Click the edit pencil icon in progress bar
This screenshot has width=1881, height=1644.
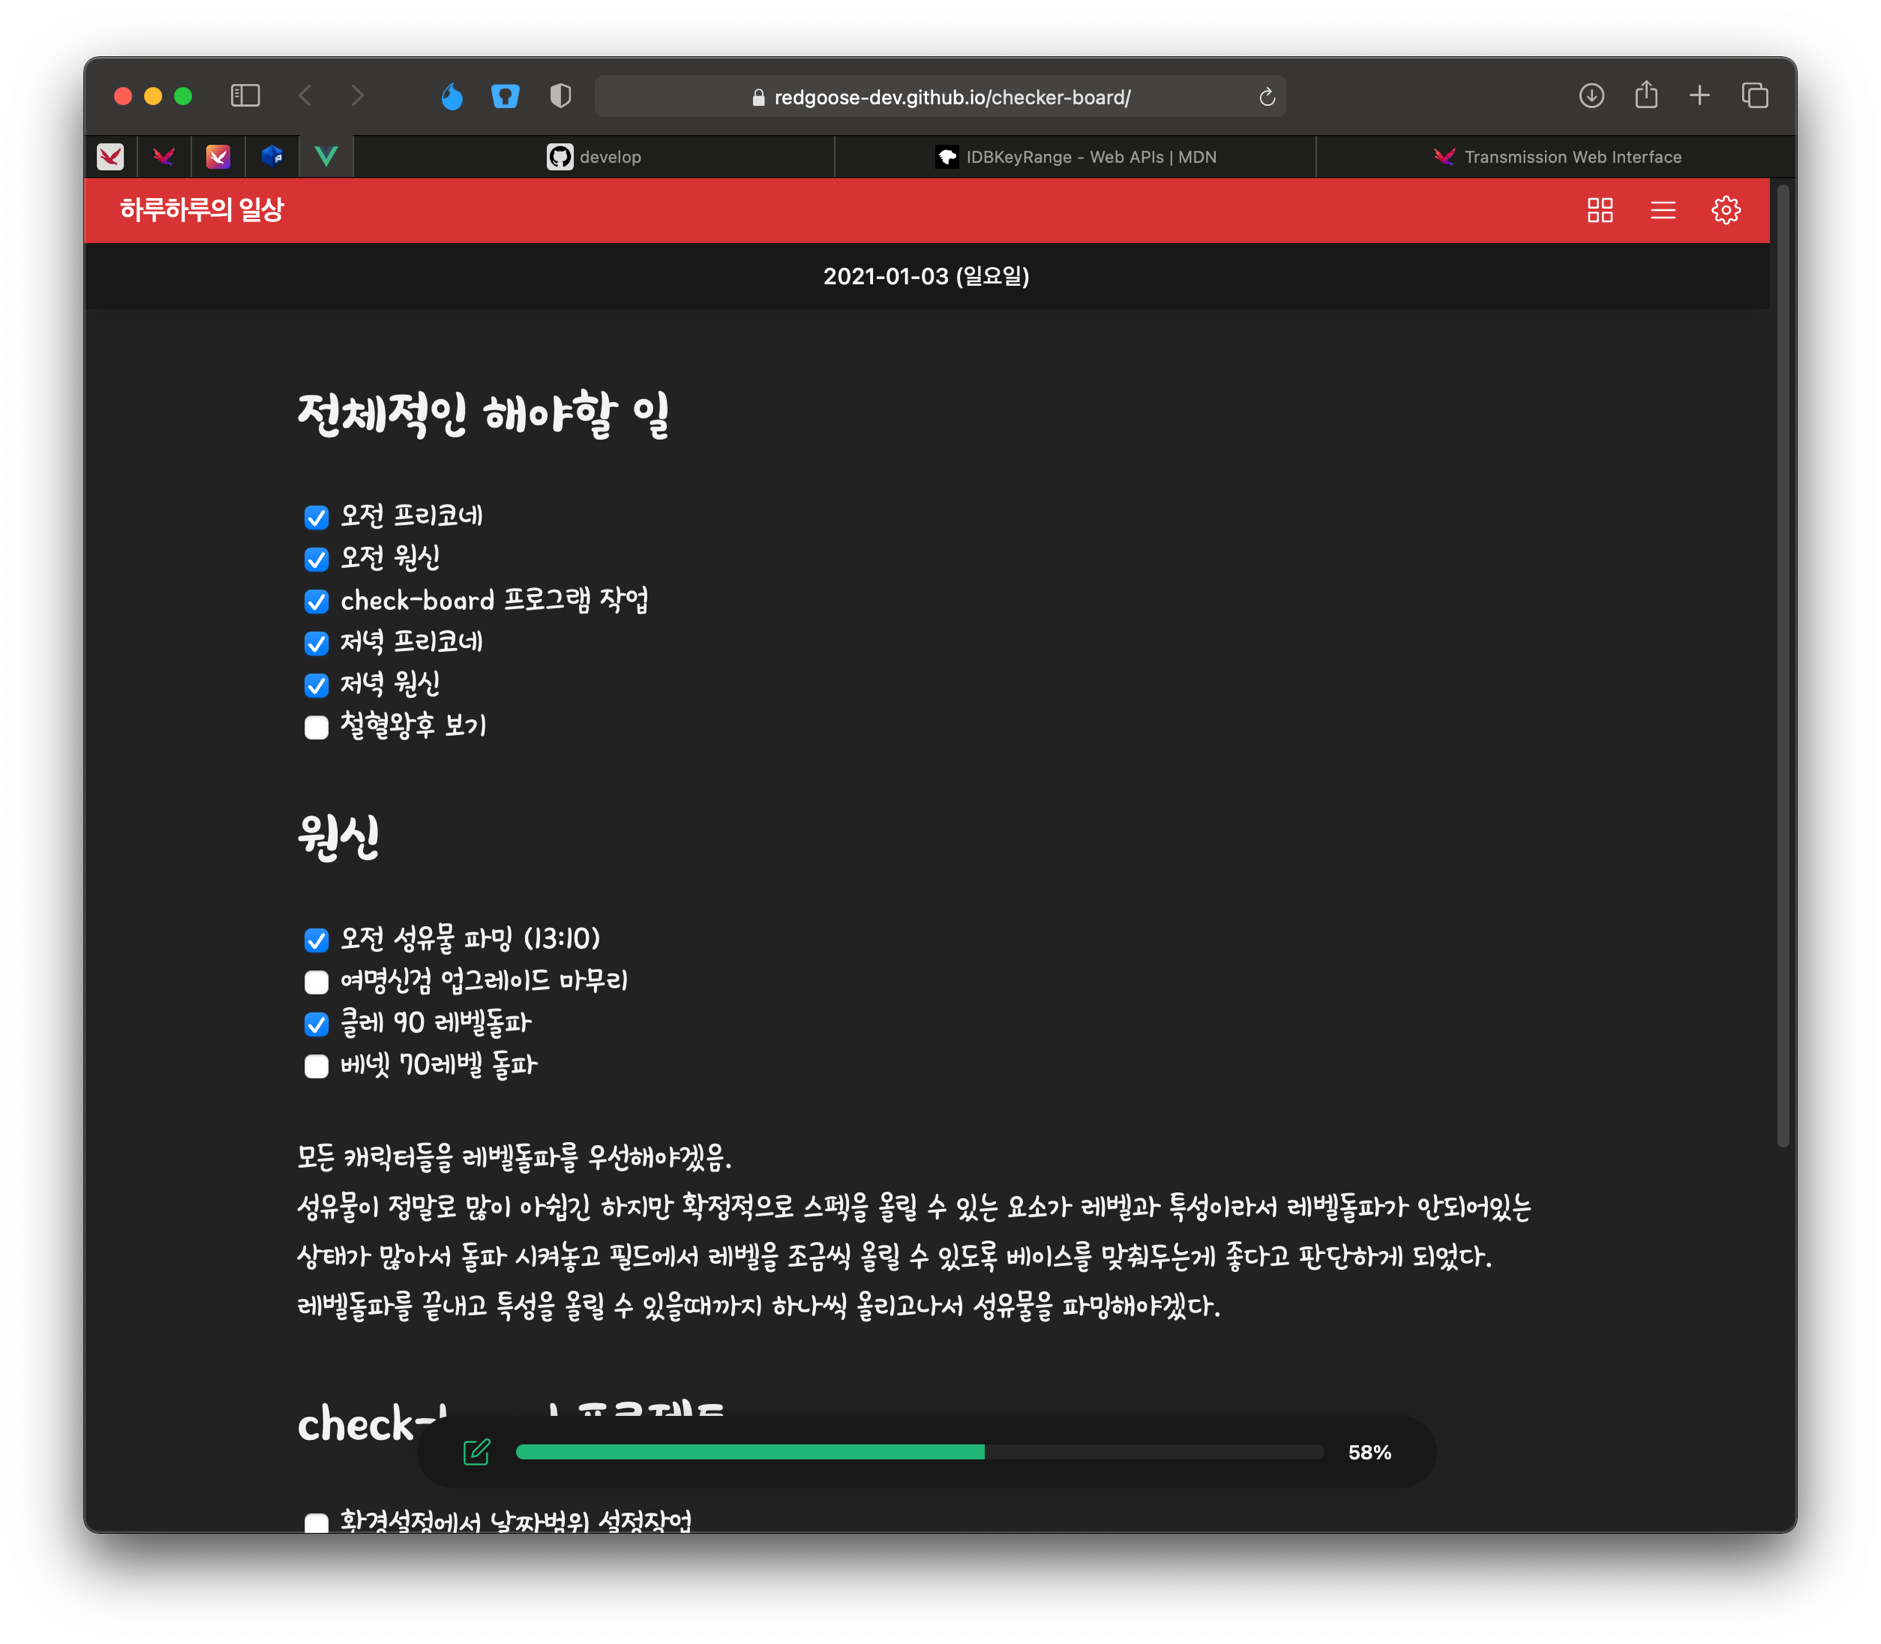point(476,1451)
